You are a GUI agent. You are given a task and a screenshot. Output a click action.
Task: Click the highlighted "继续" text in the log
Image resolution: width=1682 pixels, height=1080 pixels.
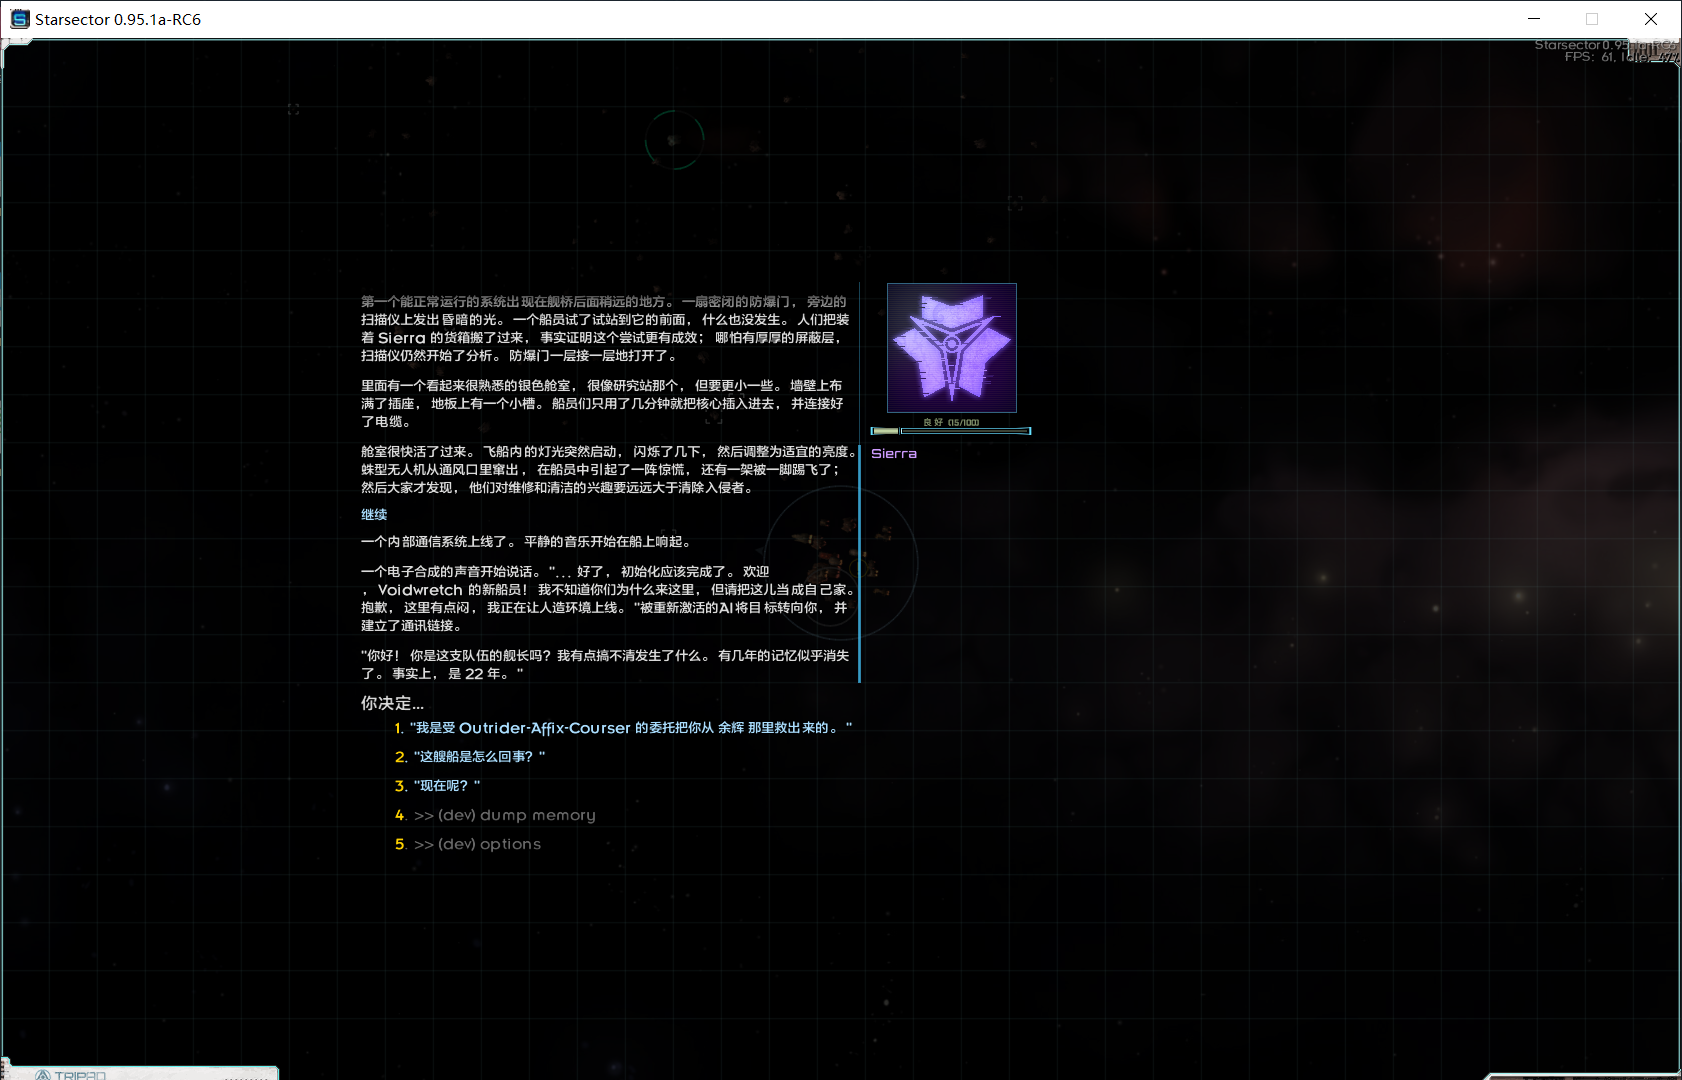click(374, 514)
